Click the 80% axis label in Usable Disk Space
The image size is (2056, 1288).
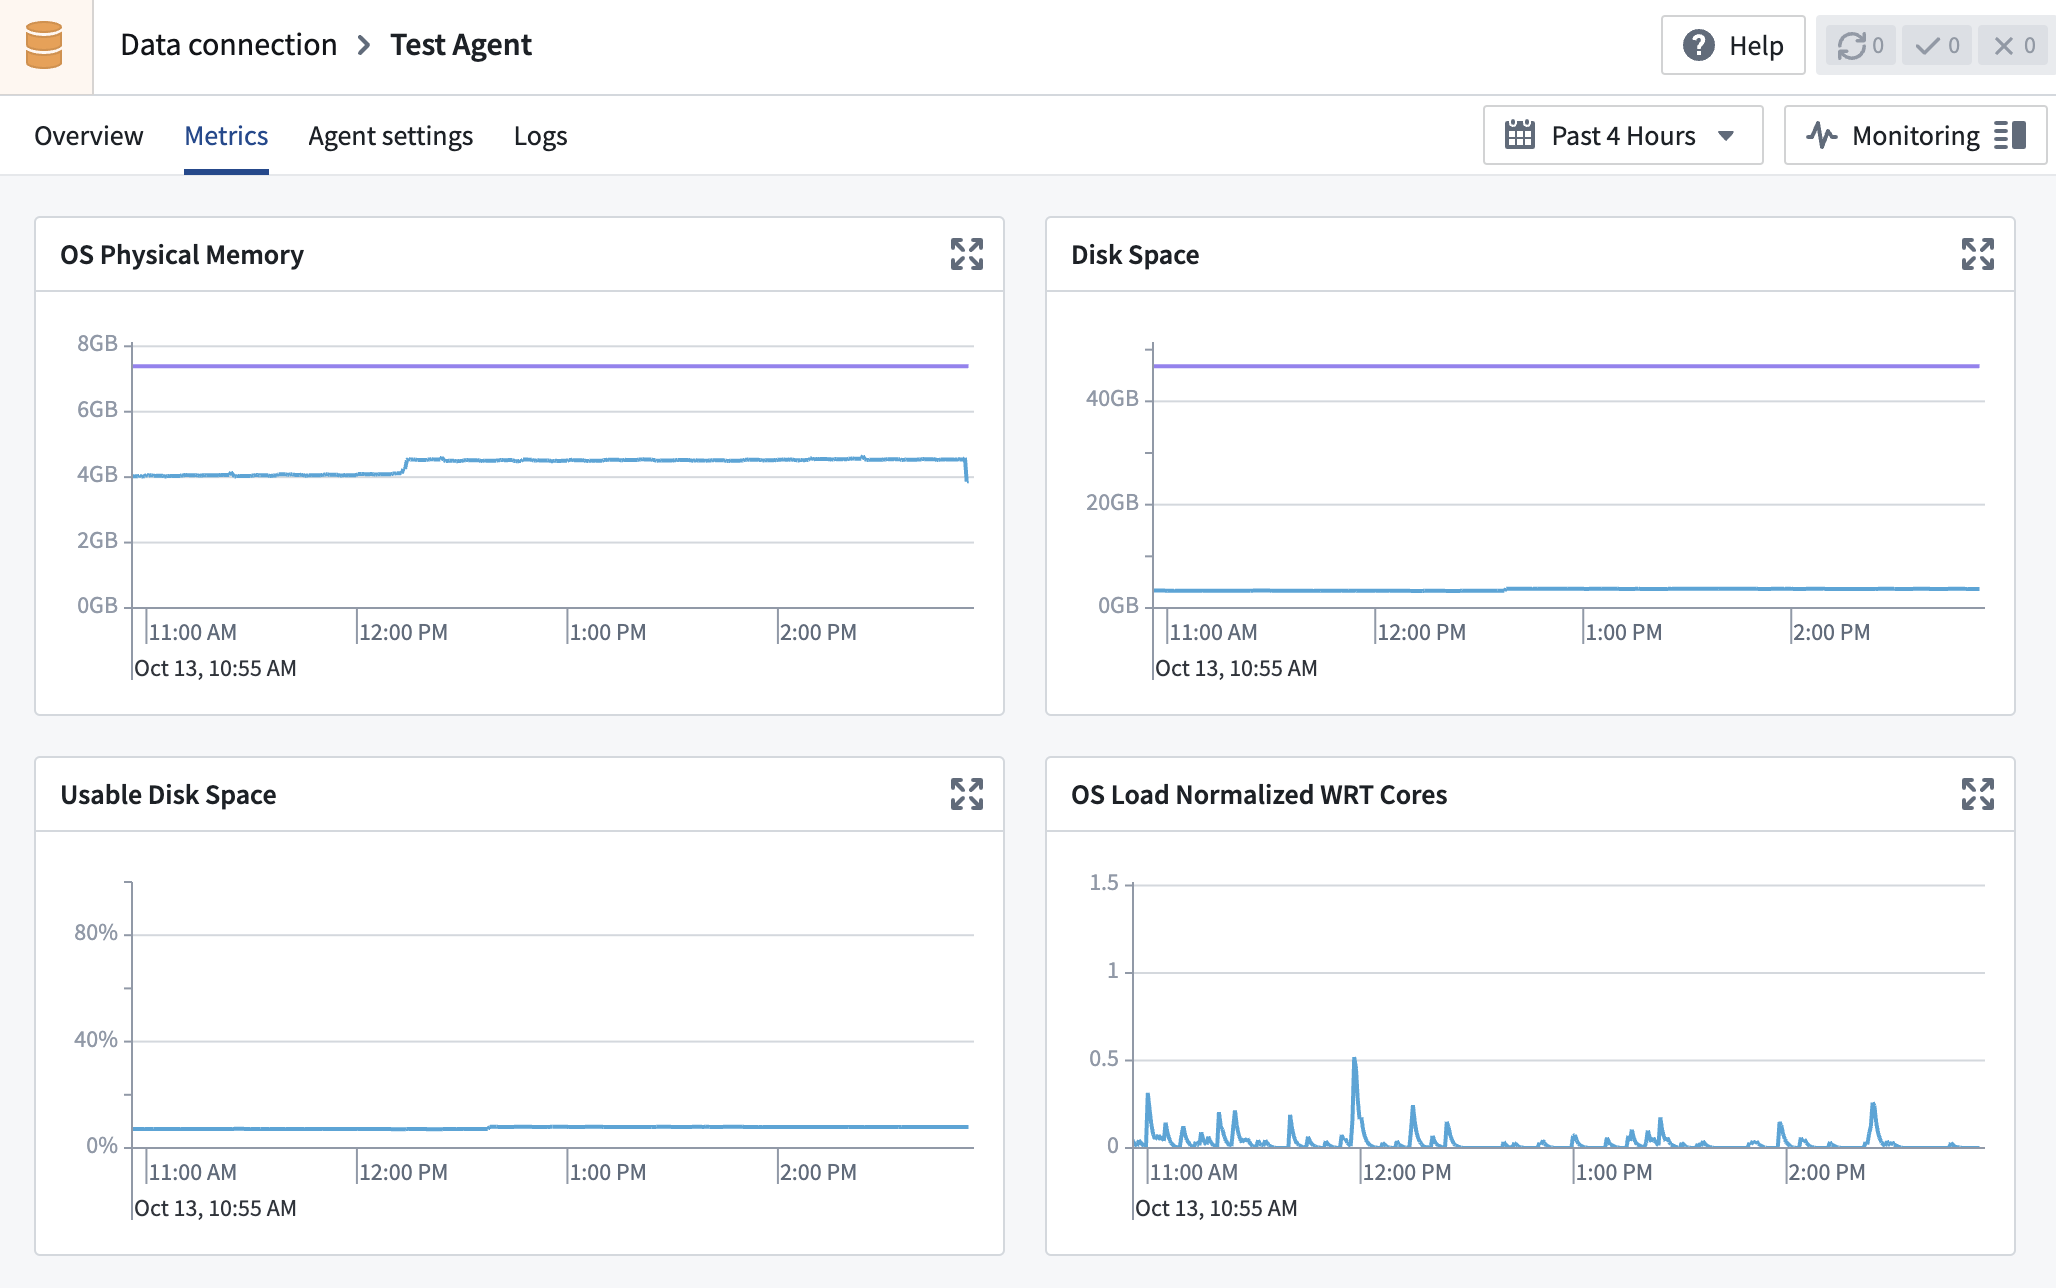pos(96,933)
